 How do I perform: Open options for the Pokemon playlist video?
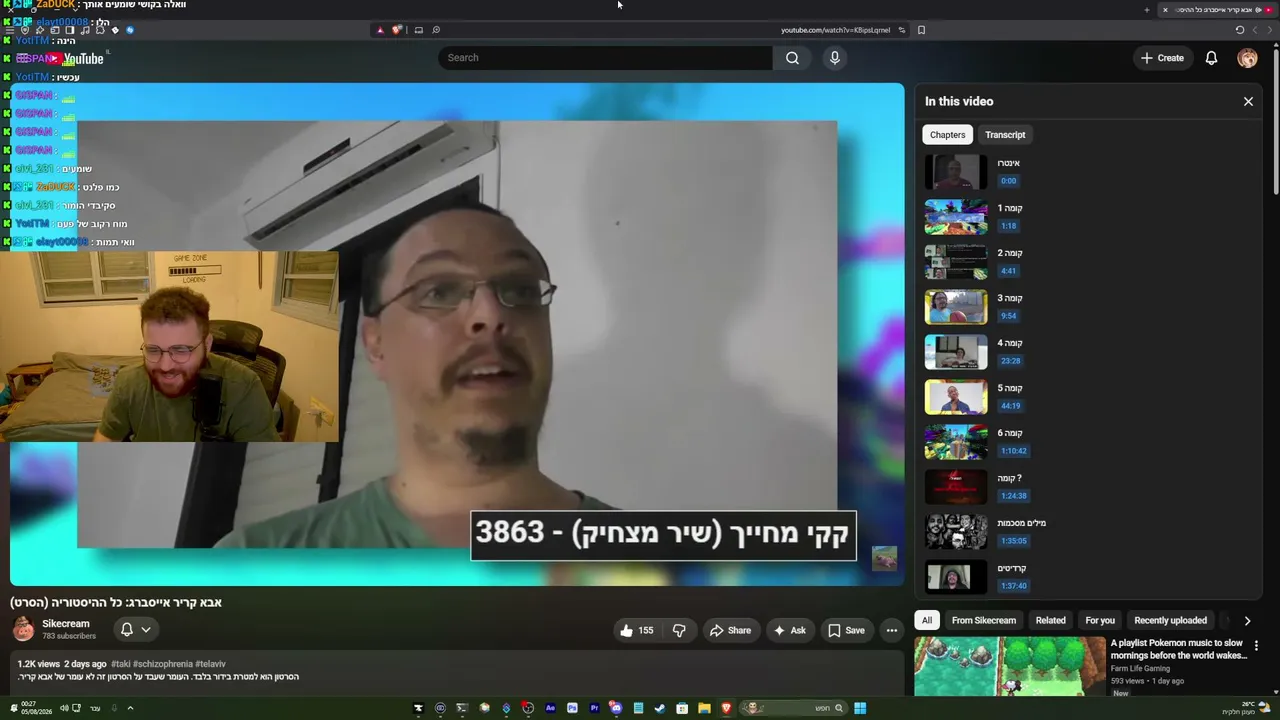(1256, 645)
